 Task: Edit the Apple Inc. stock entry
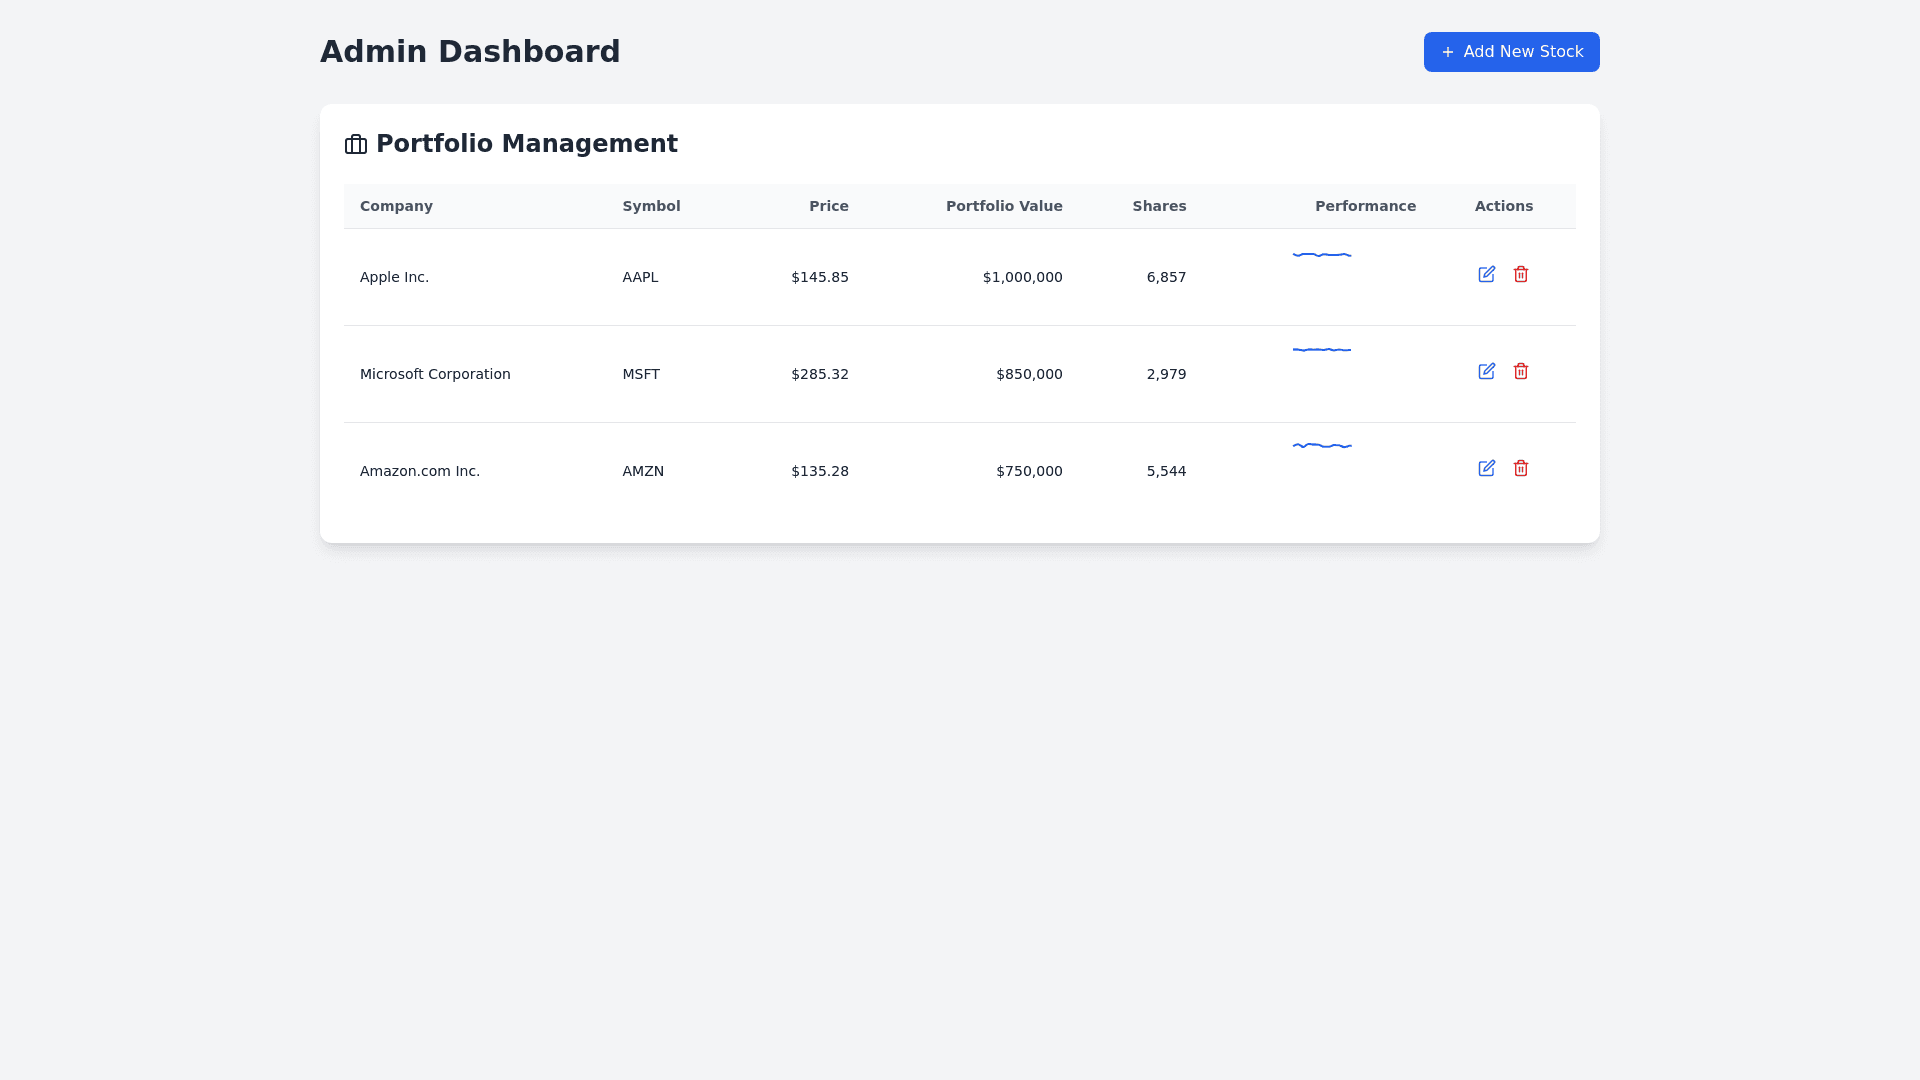click(1487, 274)
